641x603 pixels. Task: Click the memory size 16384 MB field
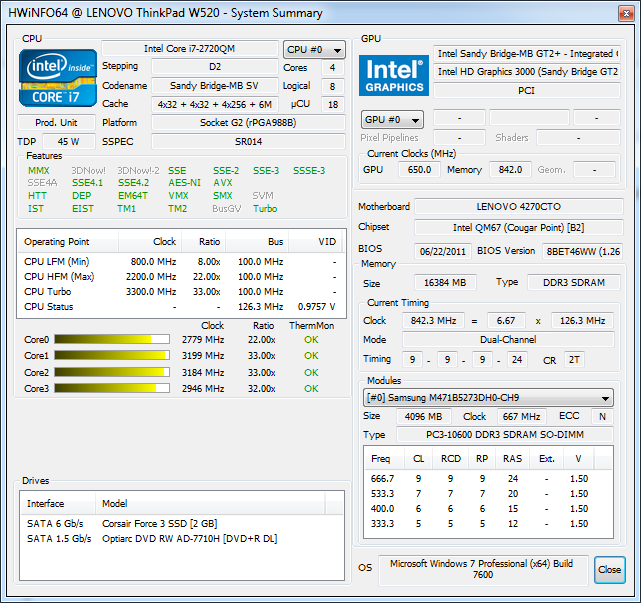pyautogui.click(x=445, y=282)
